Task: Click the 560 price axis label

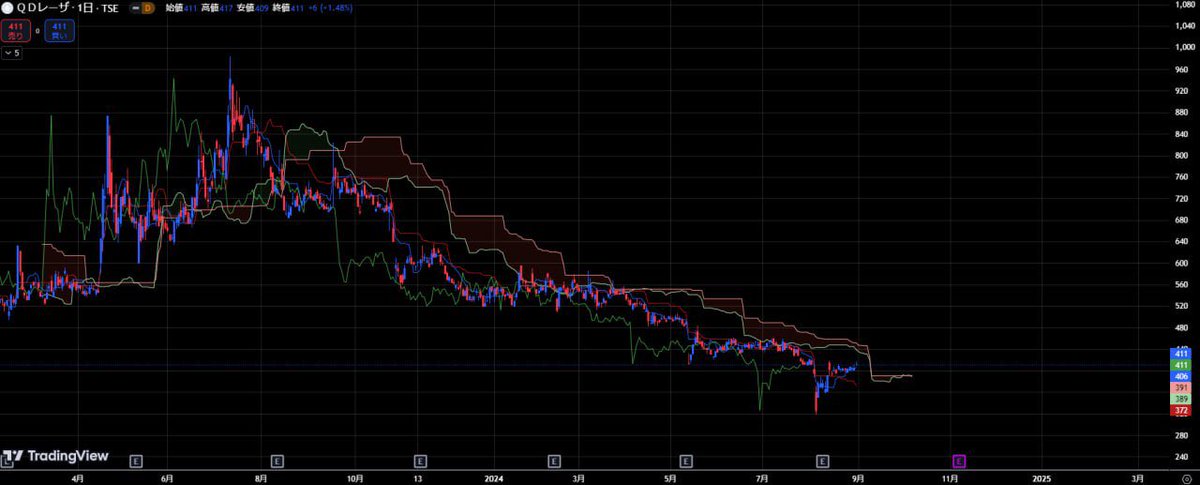Action: (x=1183, y=284)
